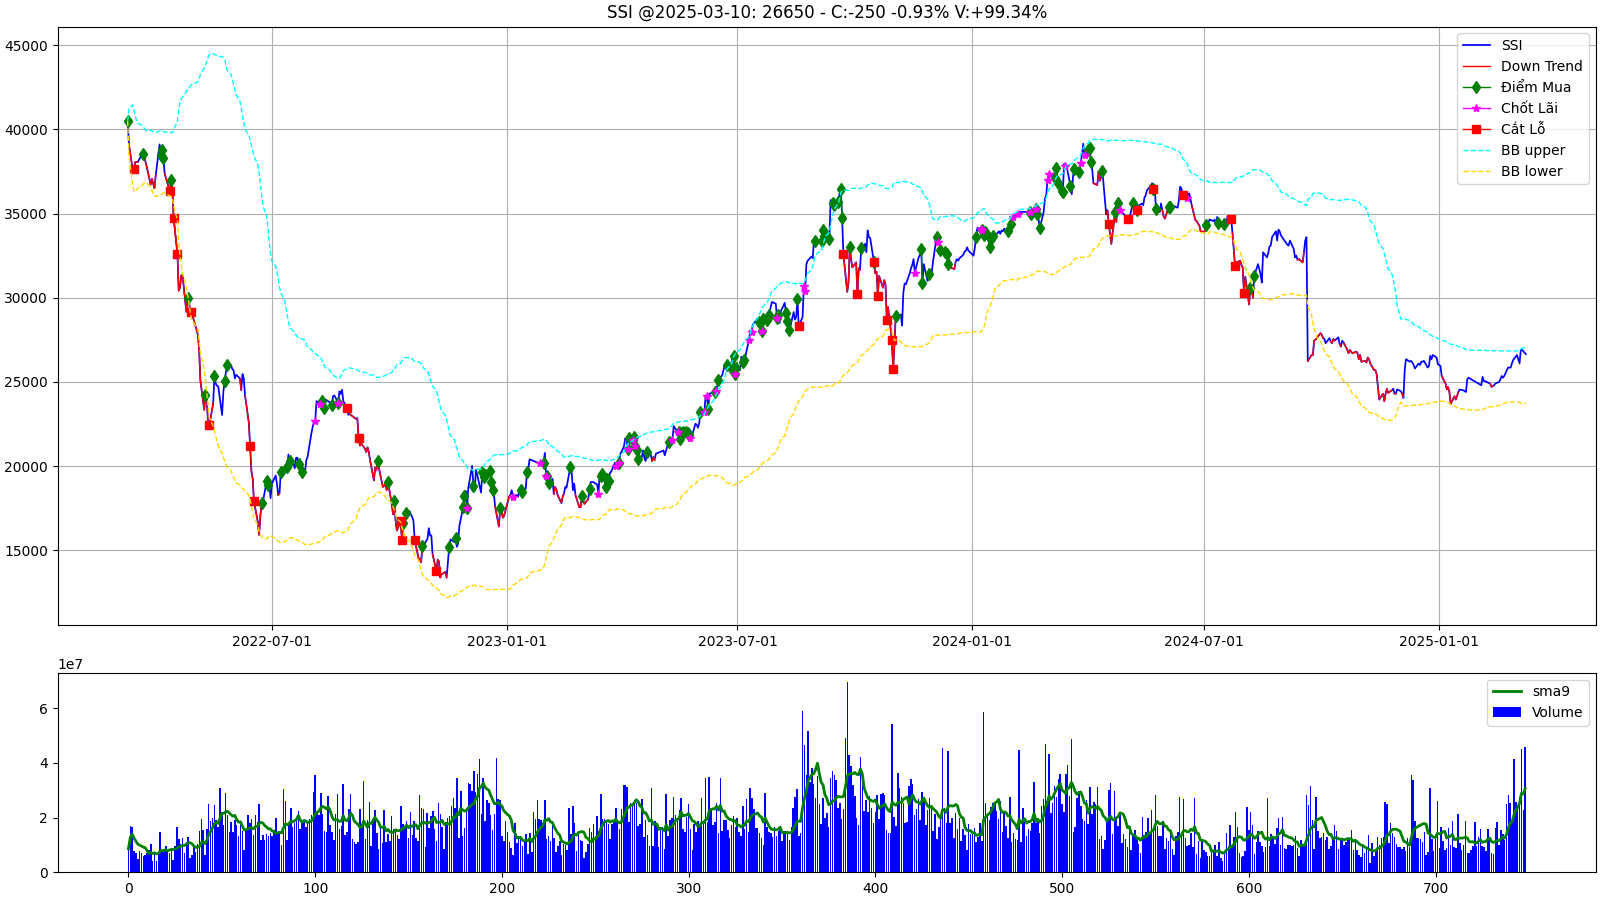Click the volume x-axis label 100

point(315,888)
